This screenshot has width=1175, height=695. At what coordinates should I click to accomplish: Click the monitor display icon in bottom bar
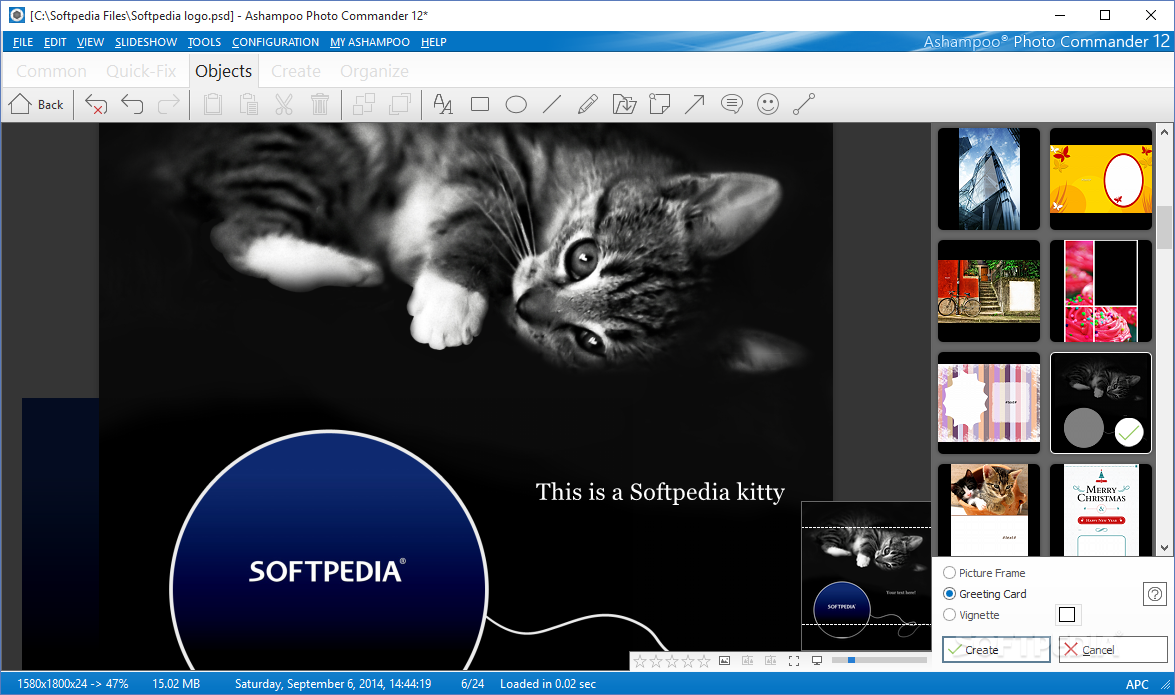[818, 661]
